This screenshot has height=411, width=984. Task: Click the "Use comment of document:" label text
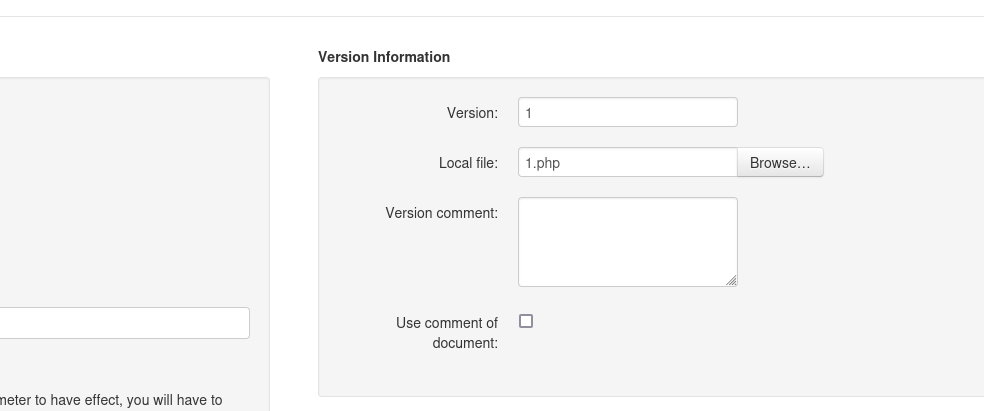click(447, 332)
